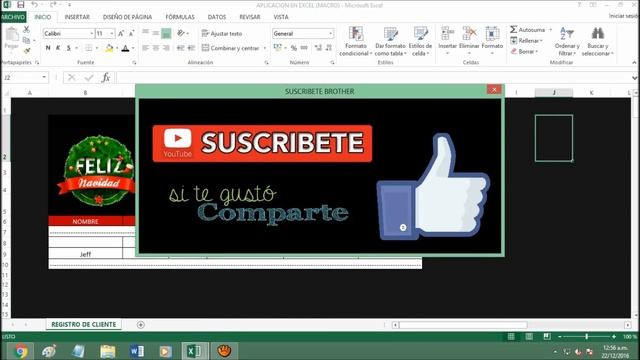Click the Cut scissors icon

pos(27,29)
